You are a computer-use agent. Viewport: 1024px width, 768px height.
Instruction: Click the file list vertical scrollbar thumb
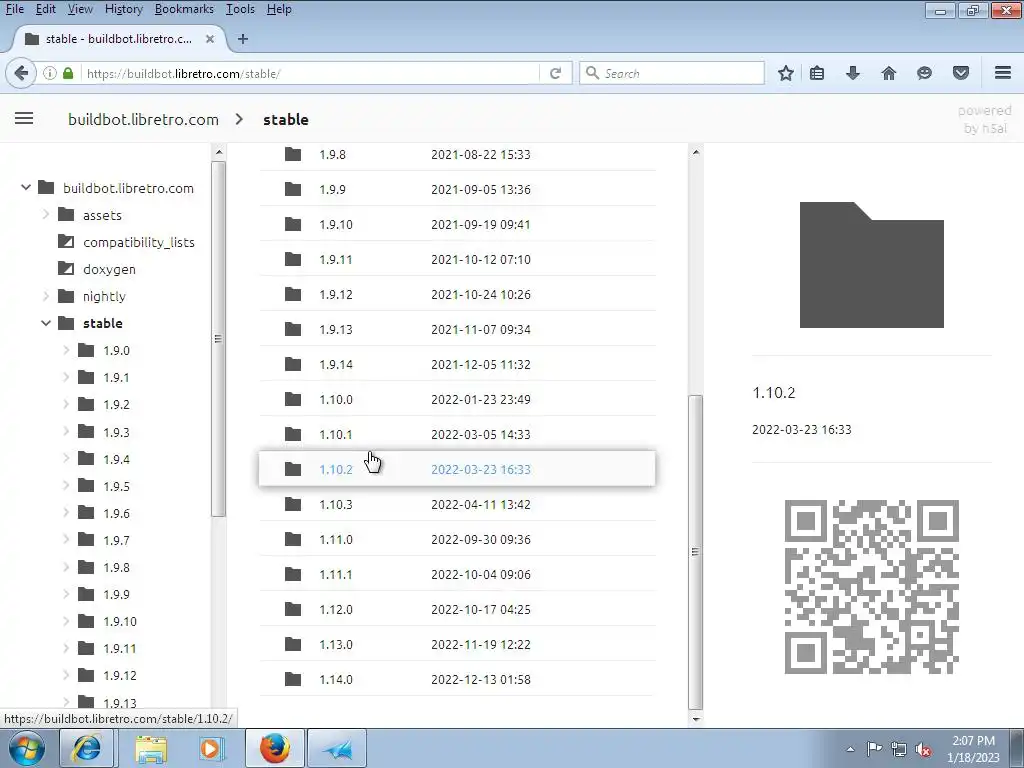tap(696, 552)
